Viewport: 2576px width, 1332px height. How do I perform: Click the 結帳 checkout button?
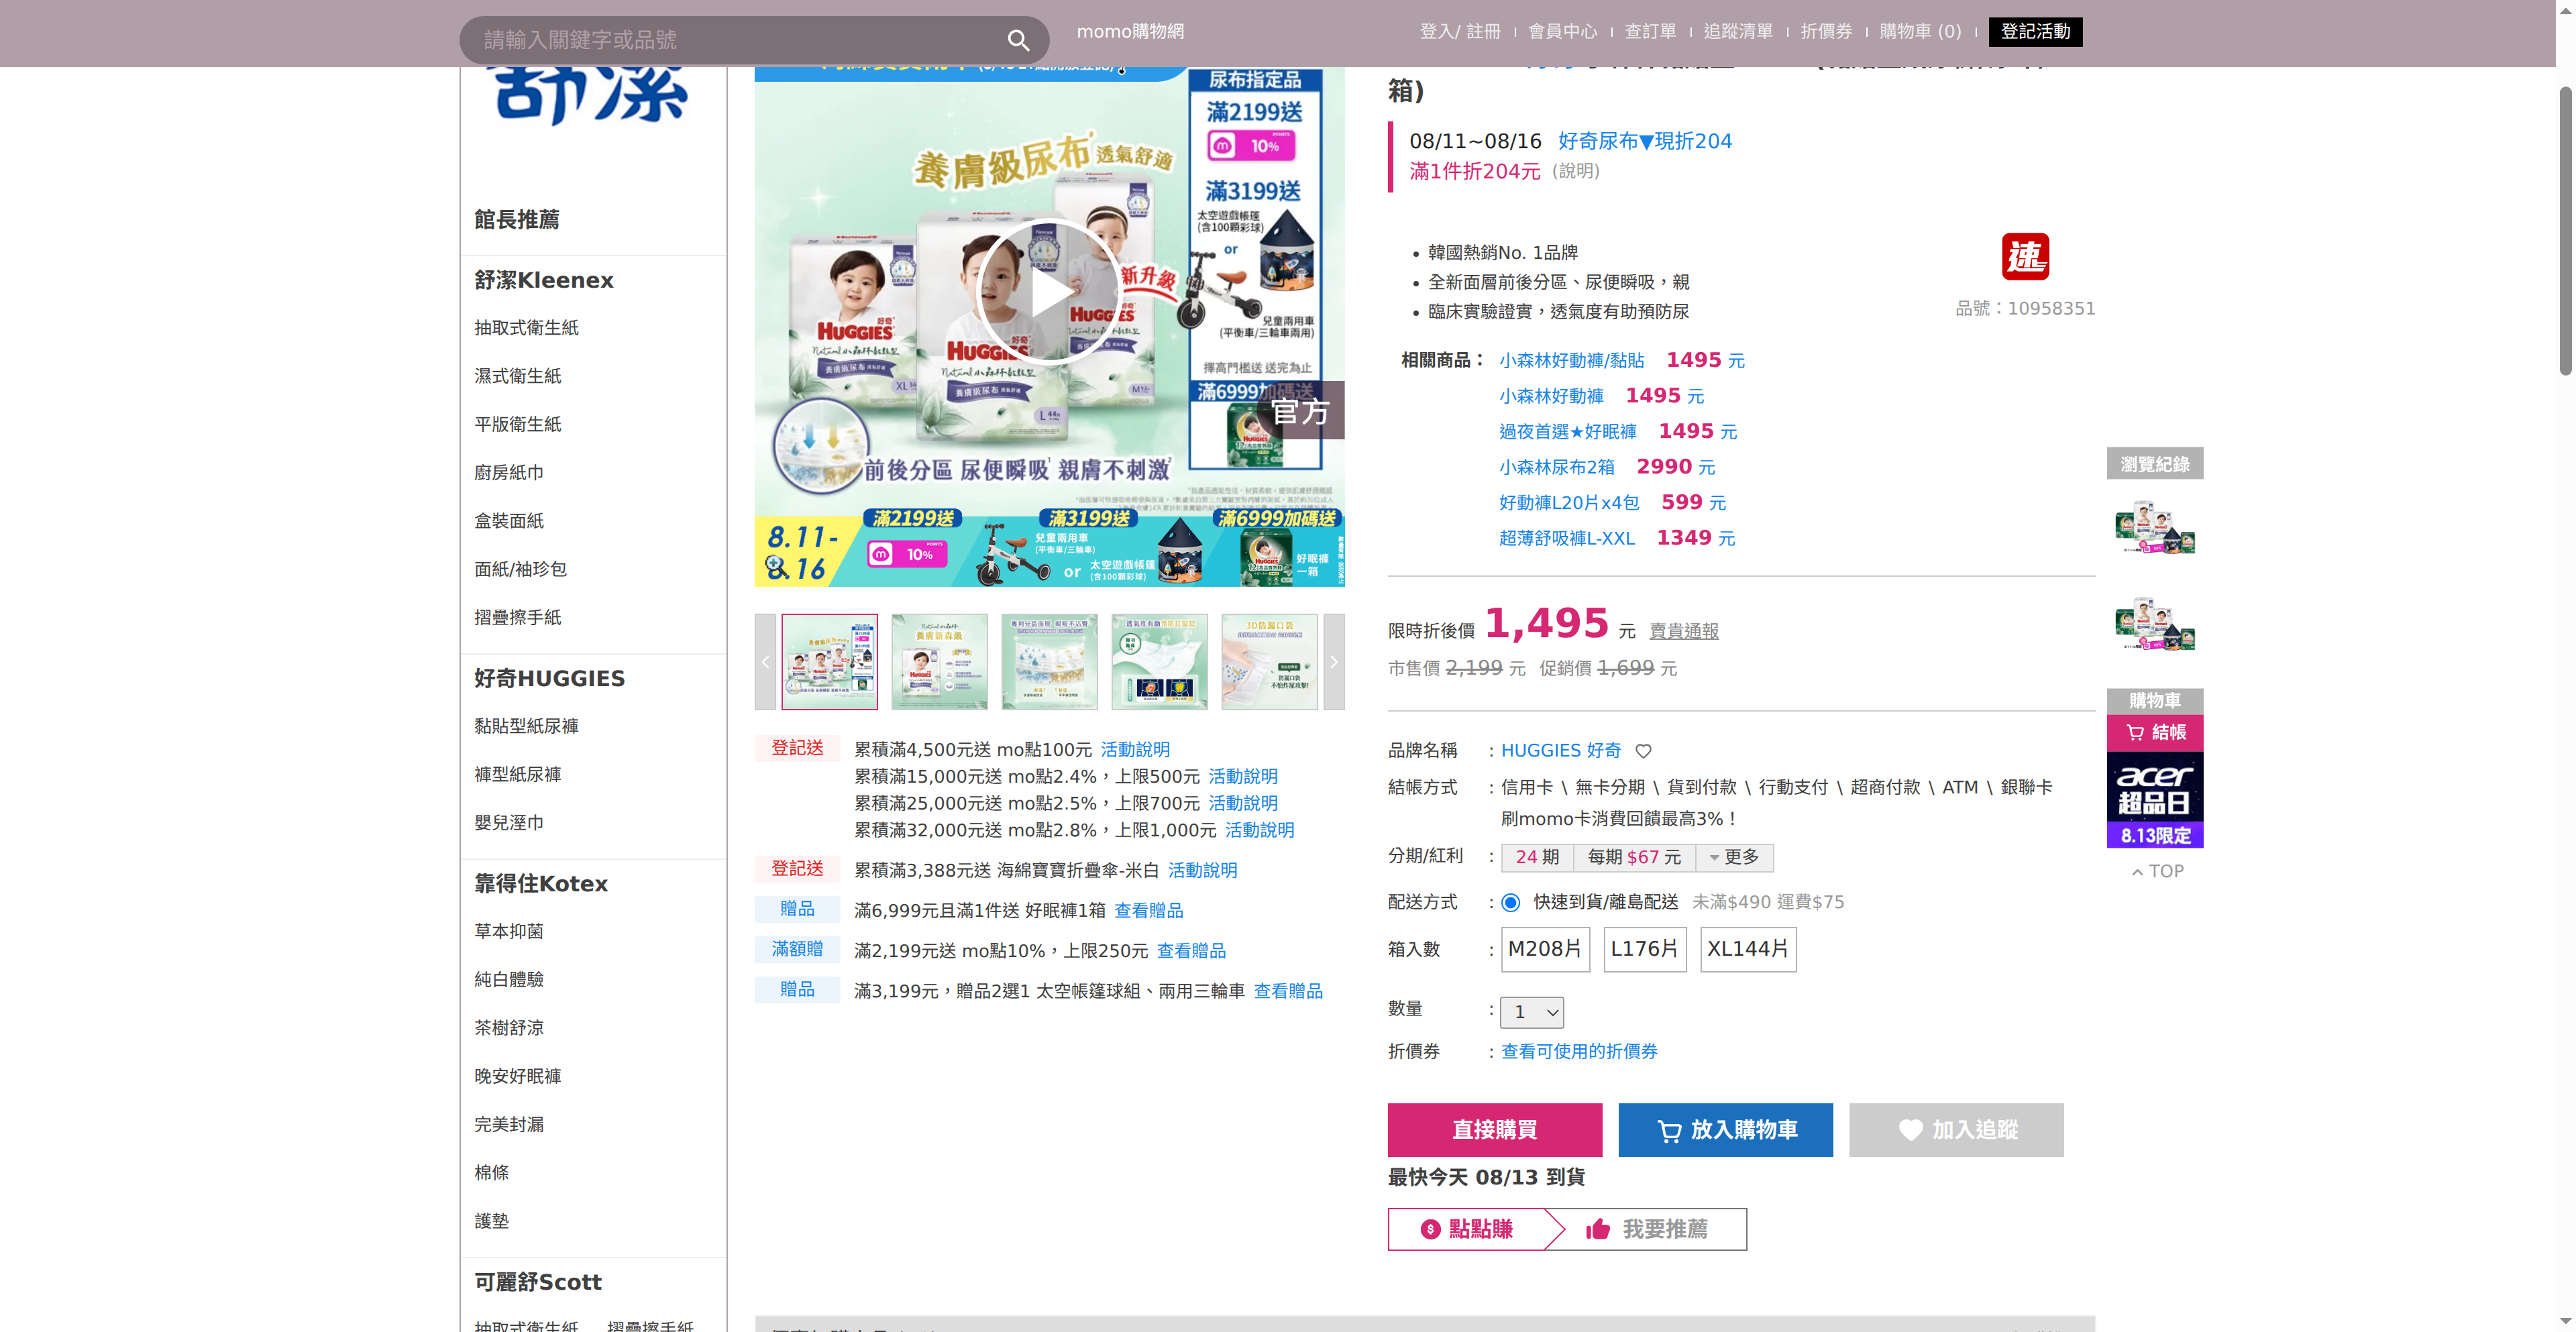(x=2155, y=733)
